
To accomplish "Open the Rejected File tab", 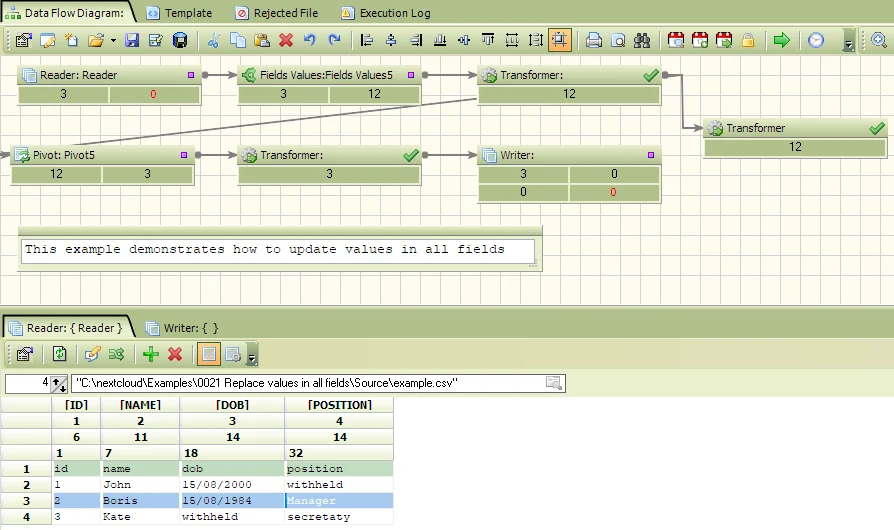I will click(x=277, y=13).
